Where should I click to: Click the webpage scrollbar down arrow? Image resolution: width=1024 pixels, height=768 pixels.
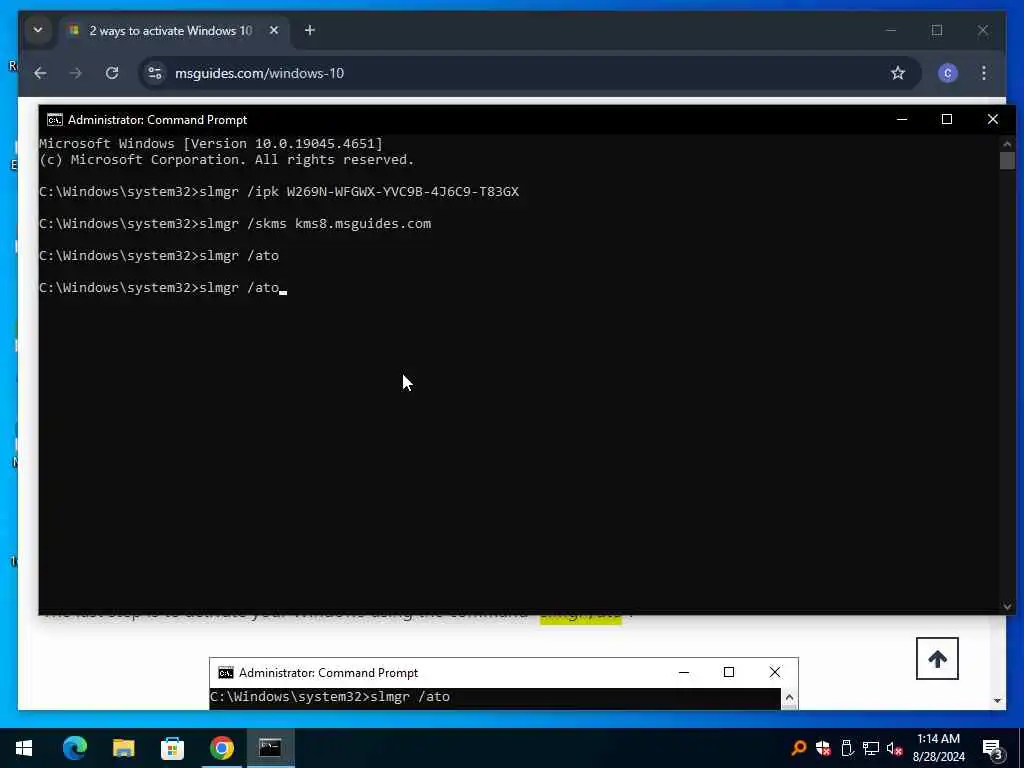[x=997, y=701]
